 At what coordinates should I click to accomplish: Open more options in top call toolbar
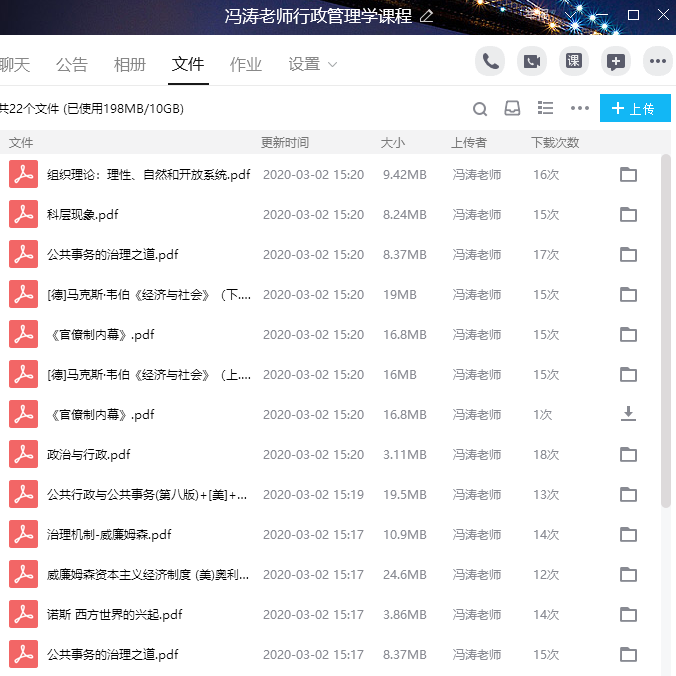tap(657, 61)
